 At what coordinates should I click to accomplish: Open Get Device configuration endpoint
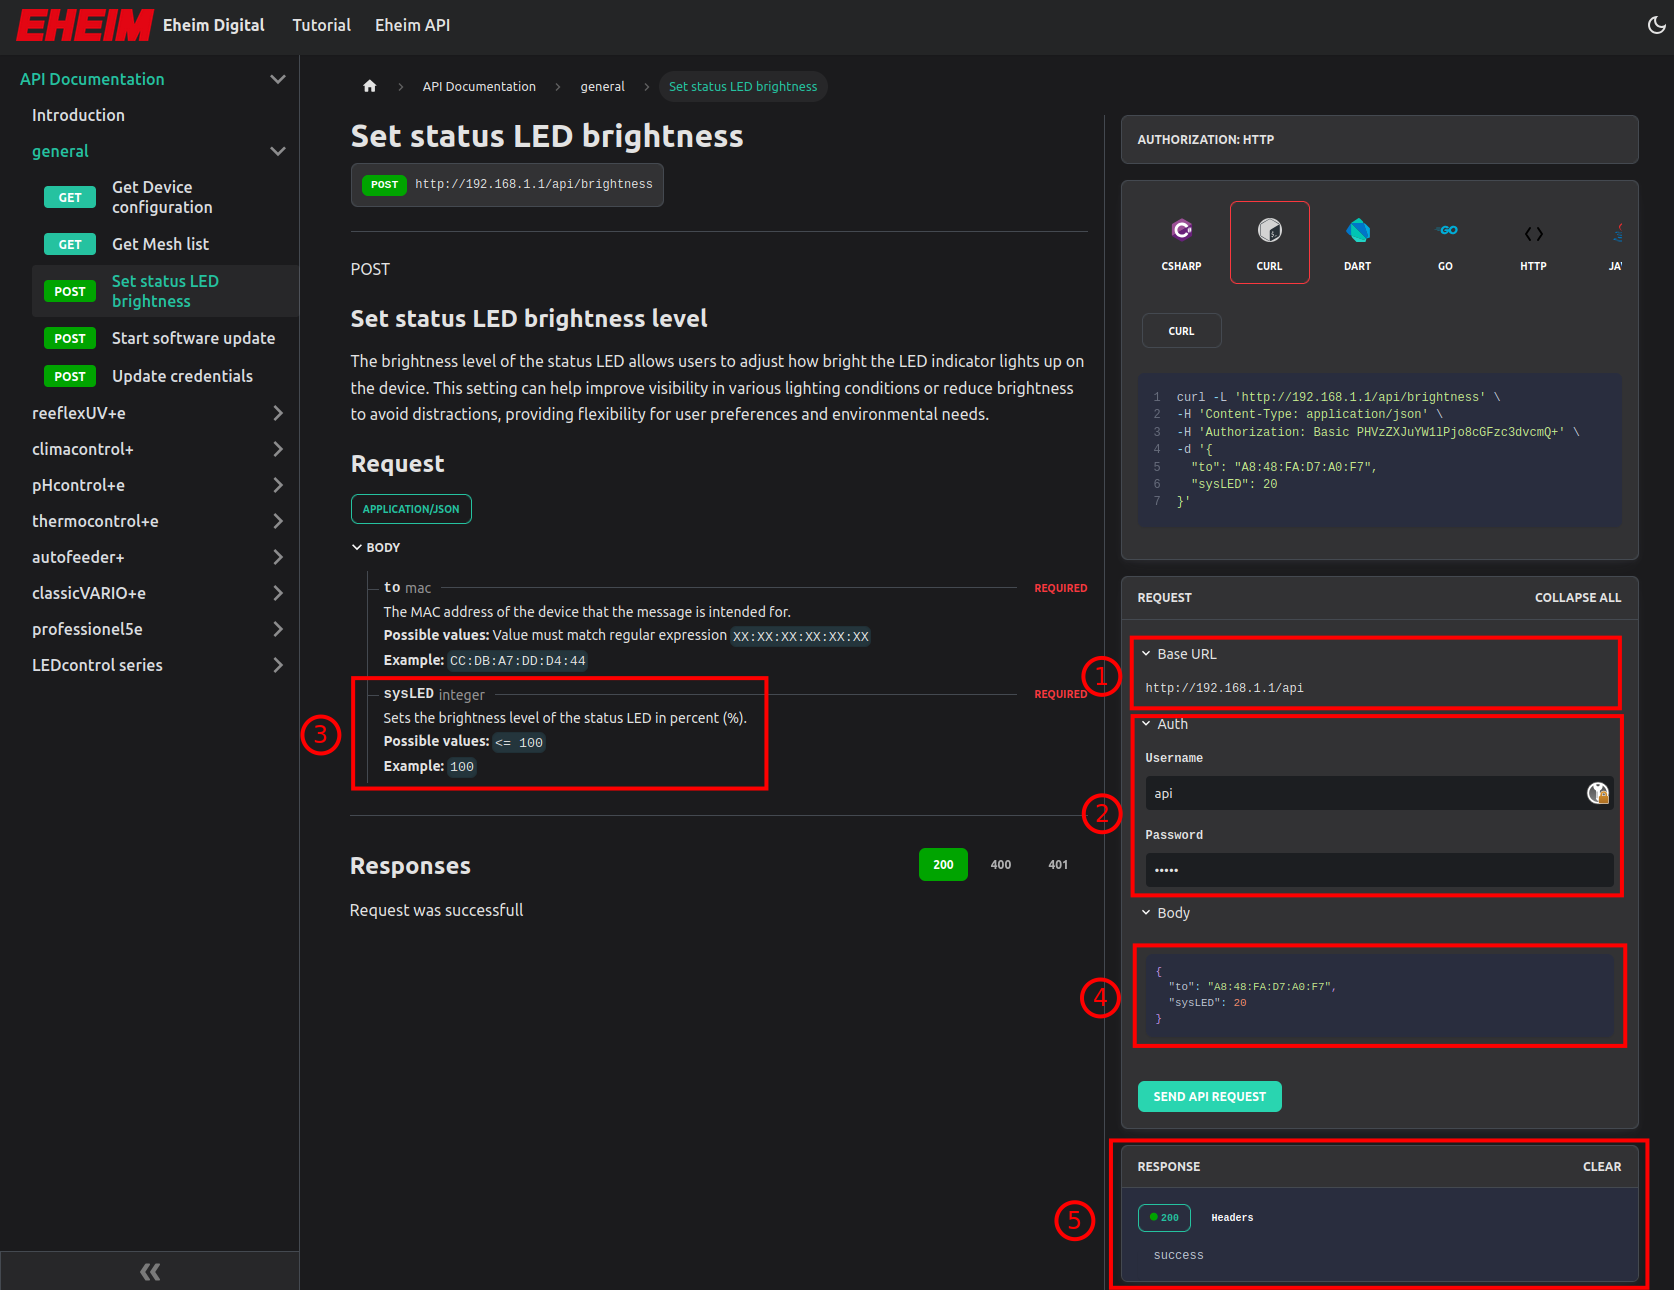tap(162, 197)
